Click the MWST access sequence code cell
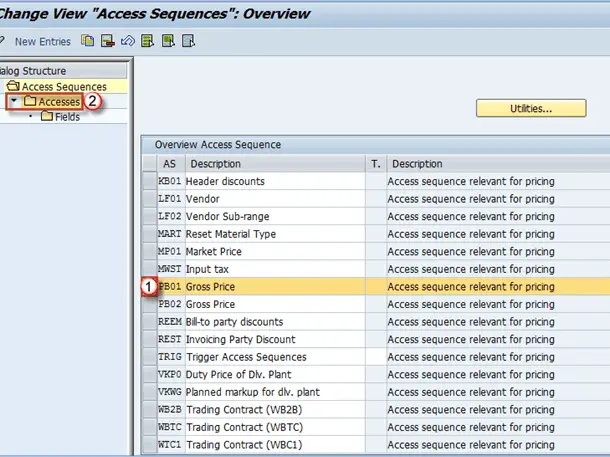The width and height of the screenshot is (610, 457). point(170,269)
